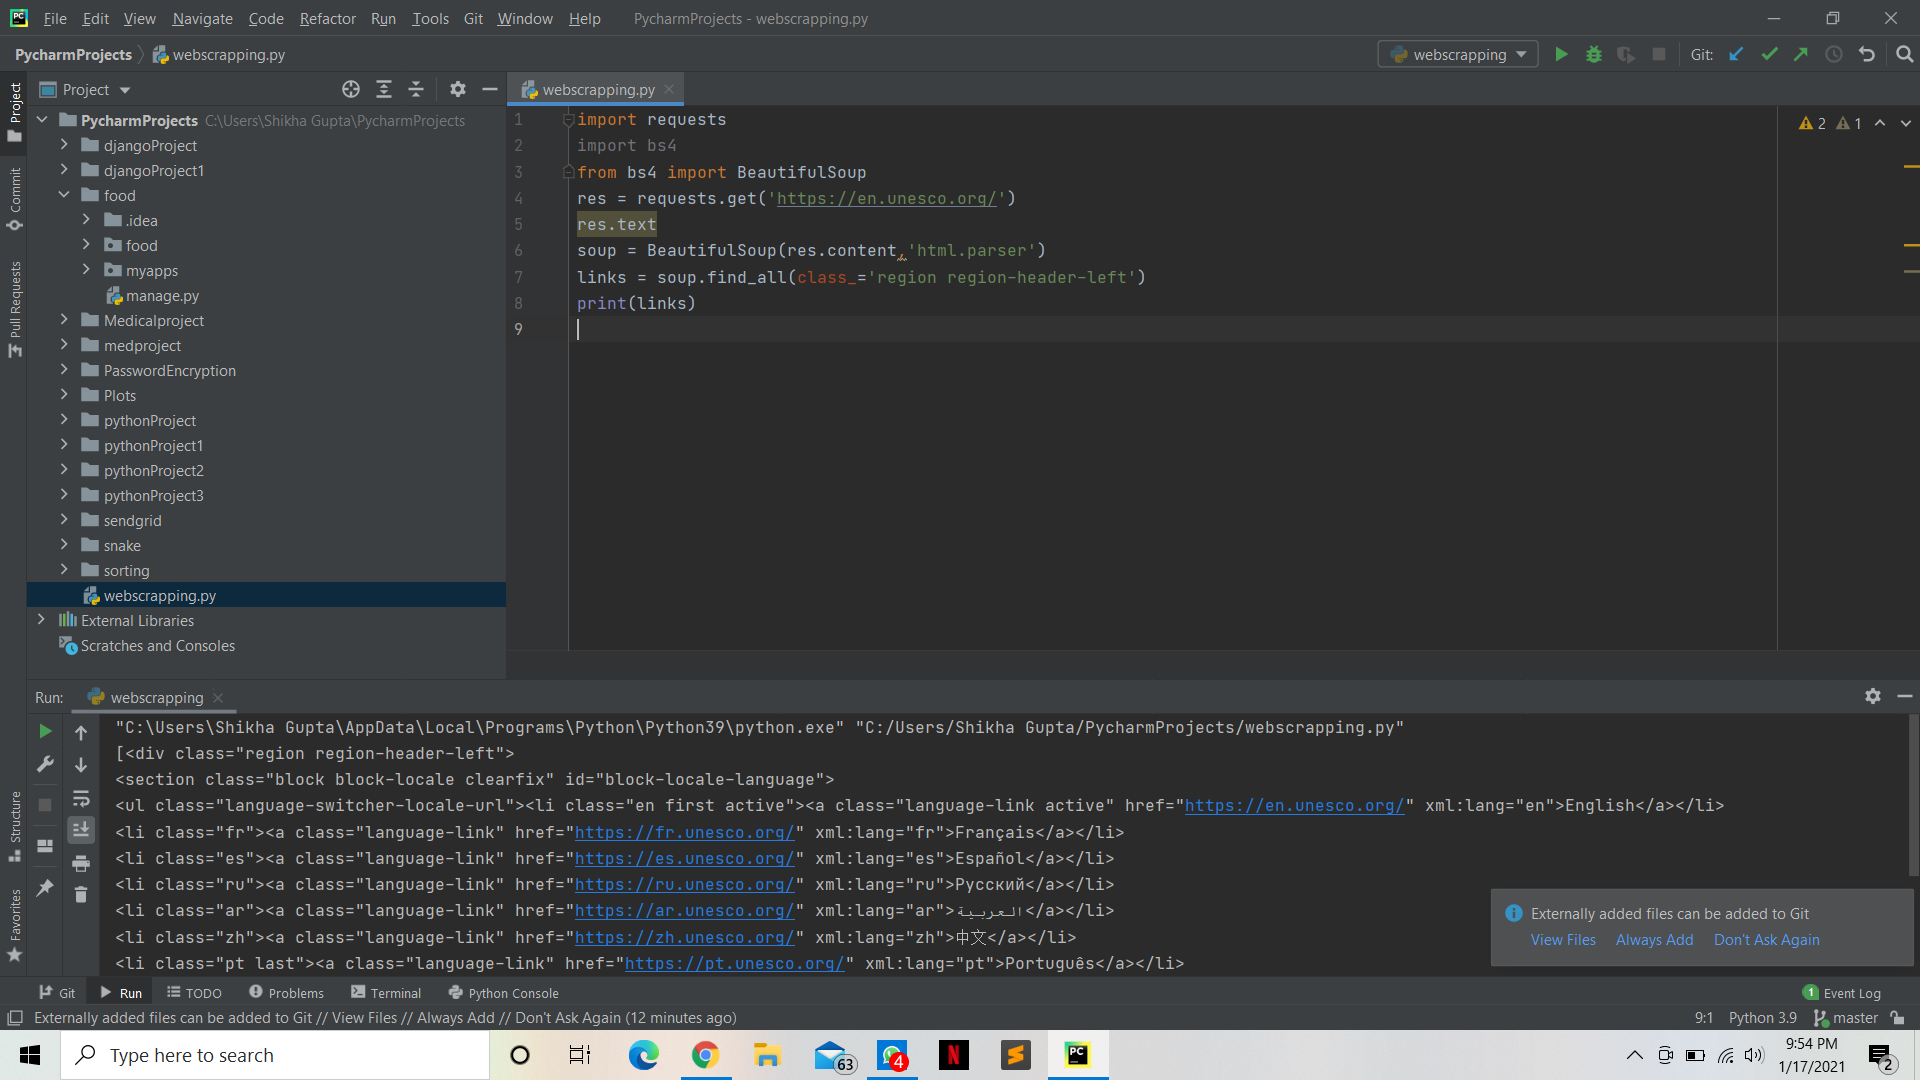
Task: Rerun webscrapping from Run panel
Action: pos(45,732)
